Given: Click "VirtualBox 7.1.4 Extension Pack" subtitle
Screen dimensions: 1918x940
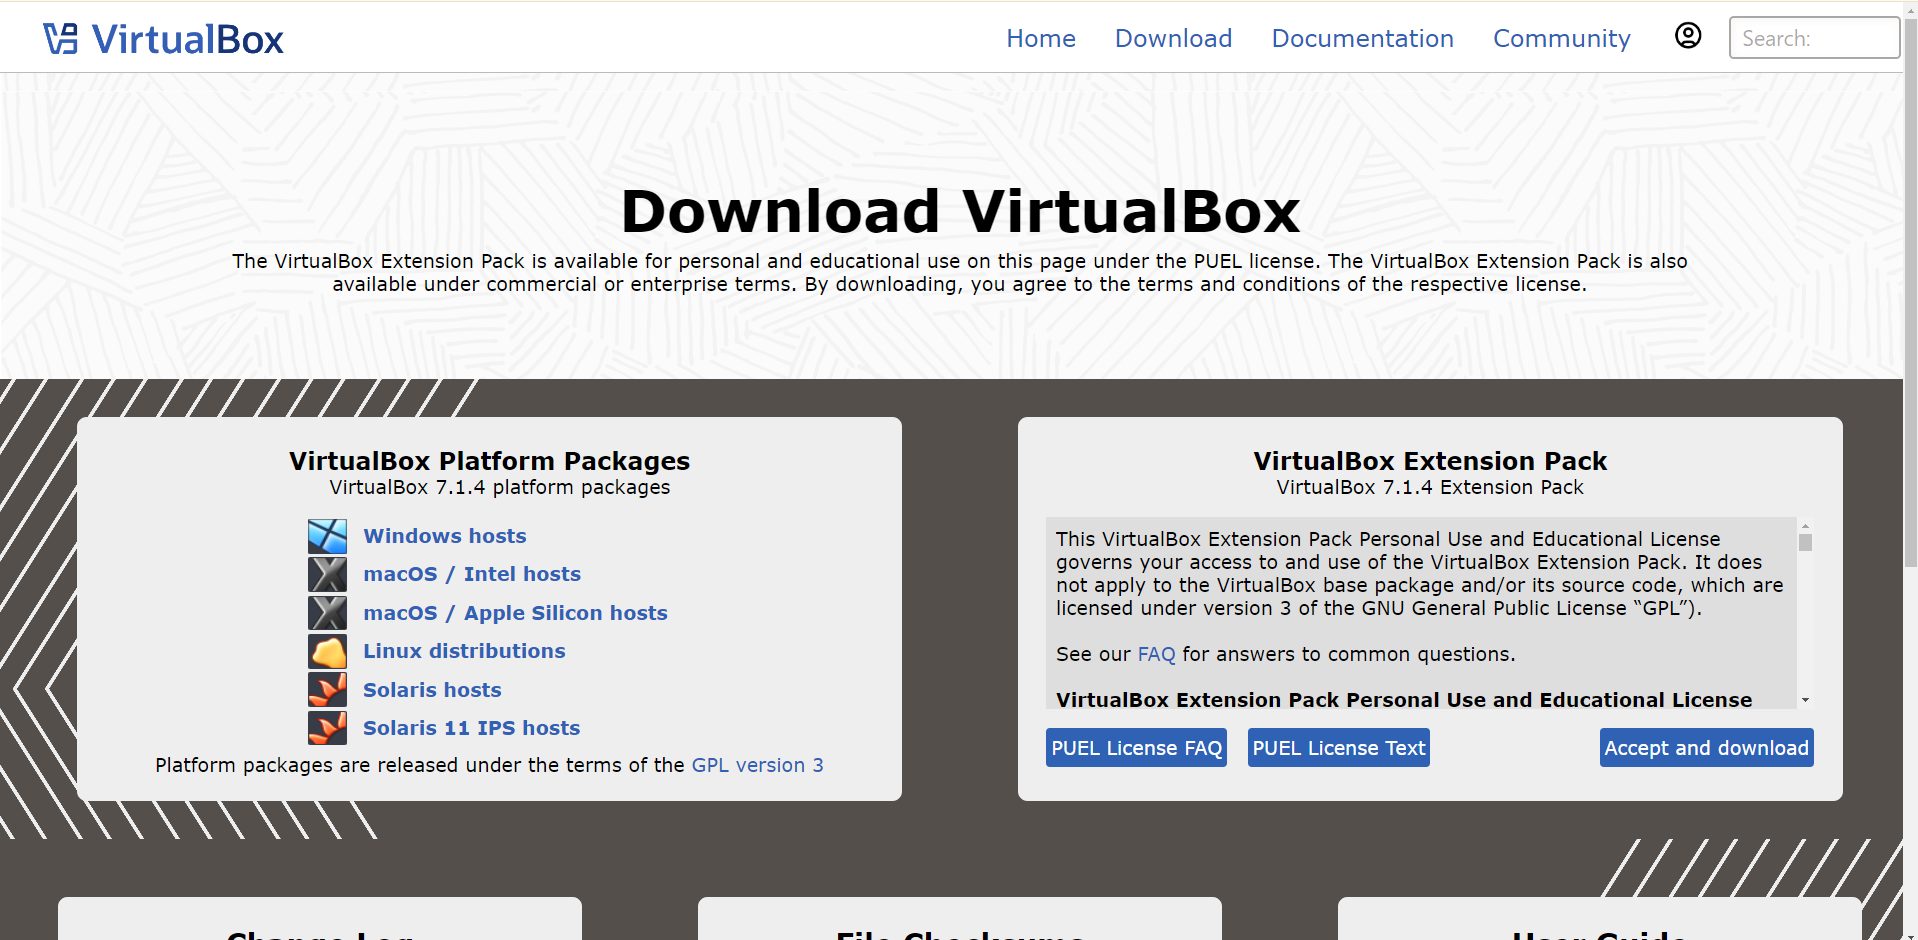Looking at the screenshot, I should [x=1430, y=487].
